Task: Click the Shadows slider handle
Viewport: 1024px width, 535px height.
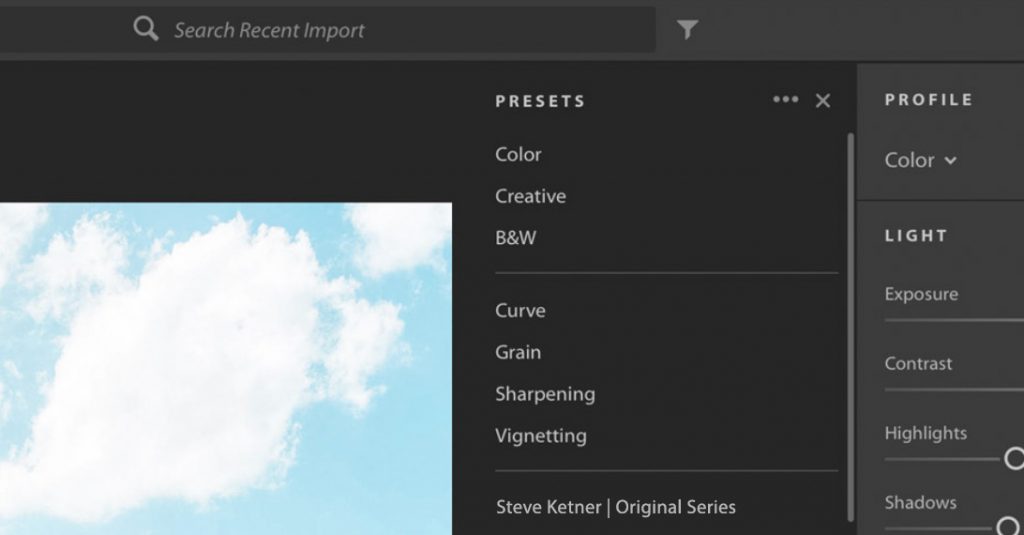Action: (1007, 527)
